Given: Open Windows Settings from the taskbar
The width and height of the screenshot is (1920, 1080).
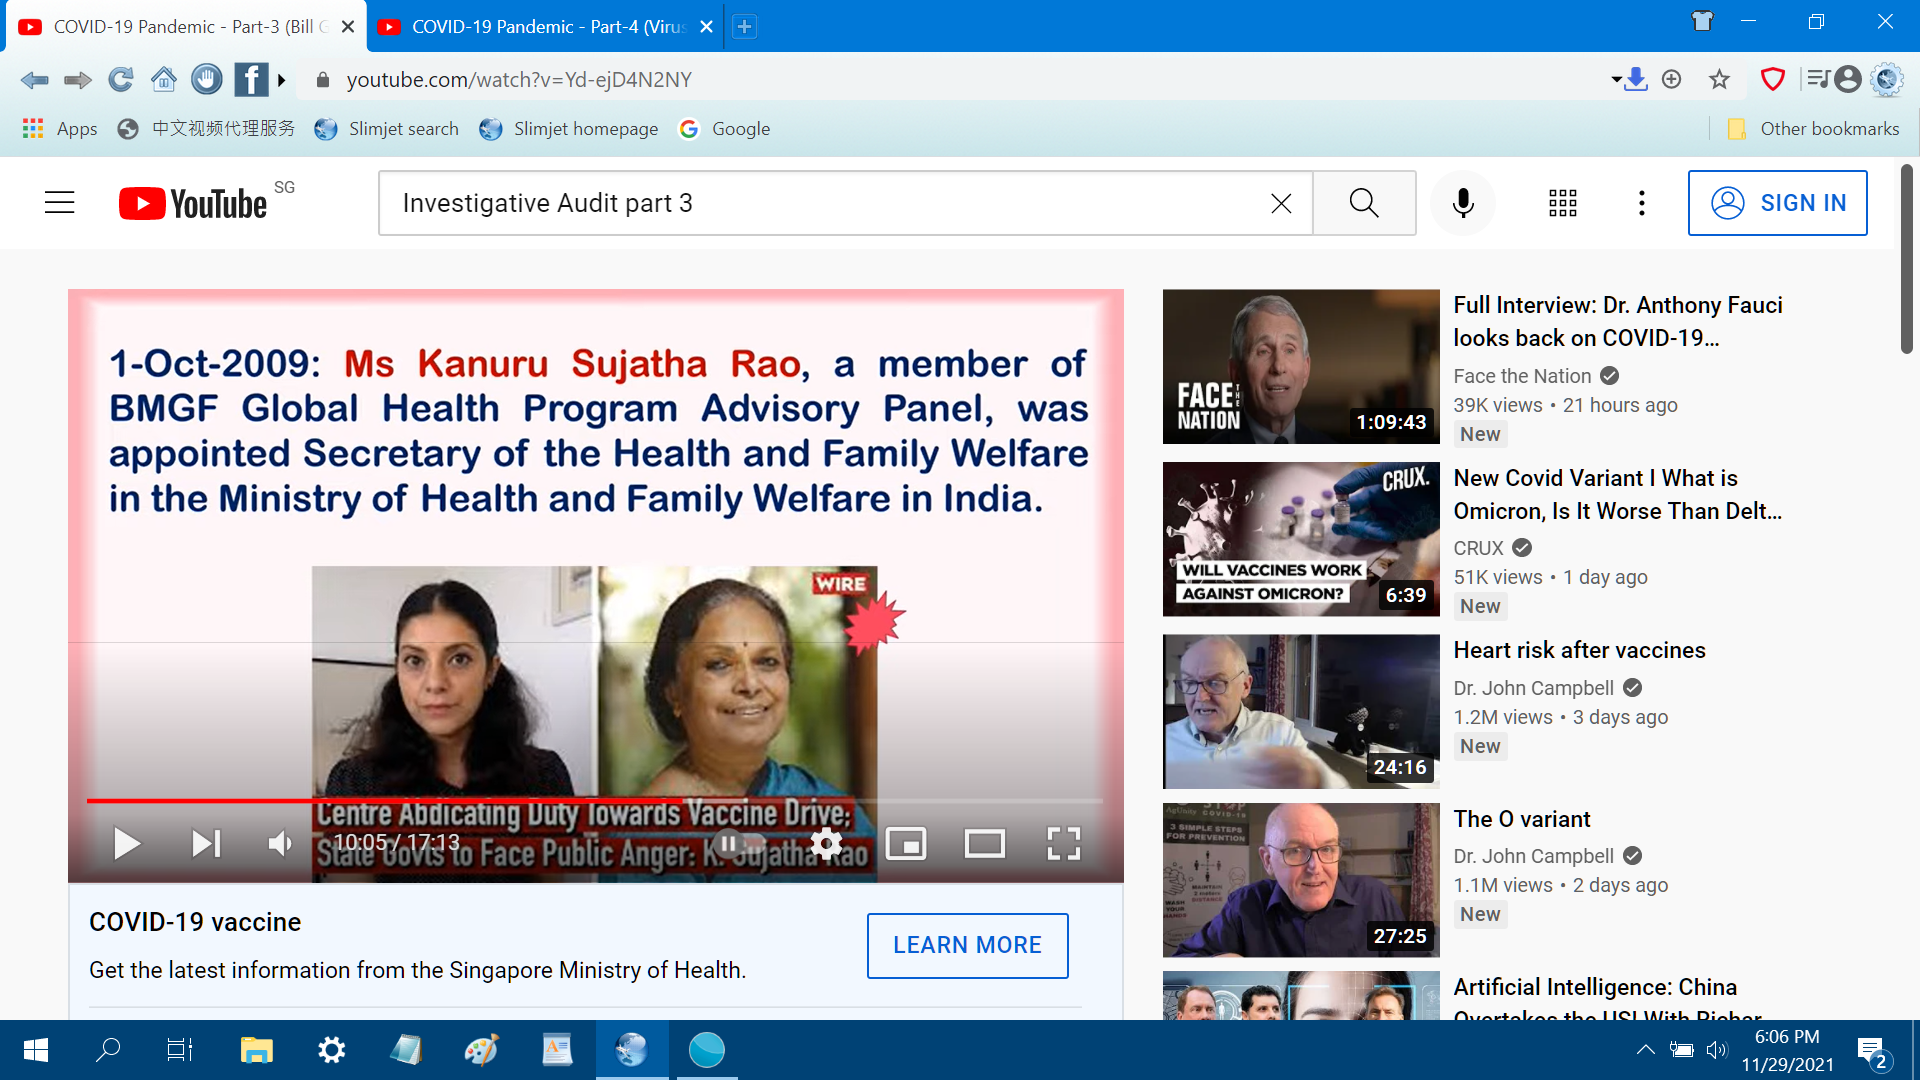Looking at the screenshot, I should click(x=331, y=1050).
